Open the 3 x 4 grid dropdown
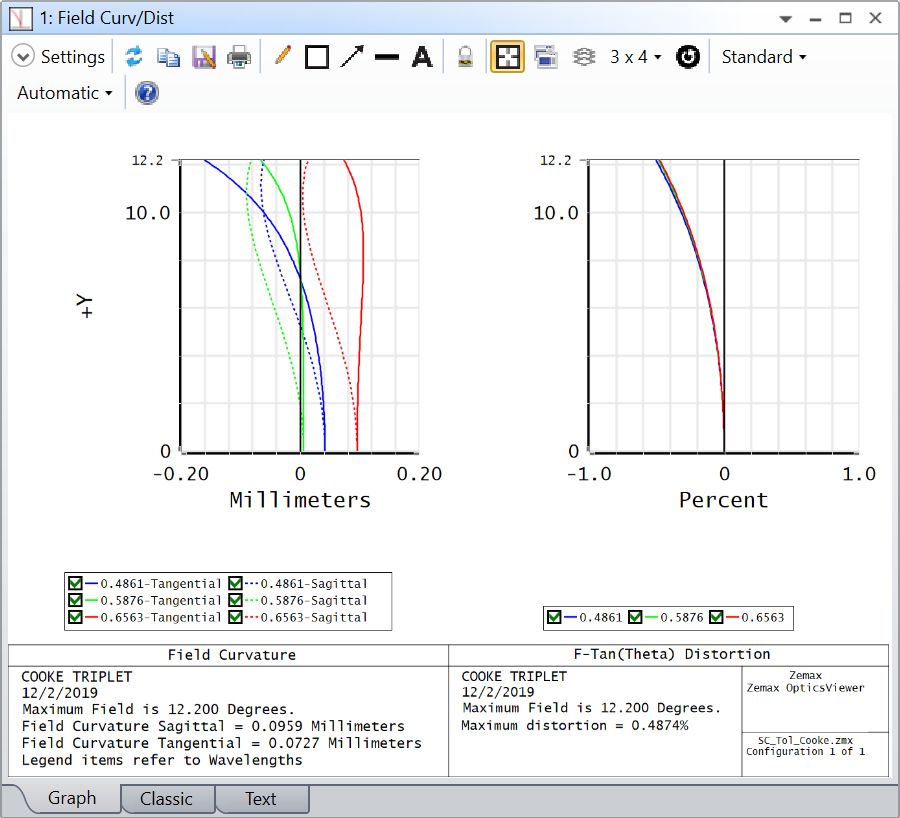The height and width of the screenshot is (818, 900). pos(636,57)
